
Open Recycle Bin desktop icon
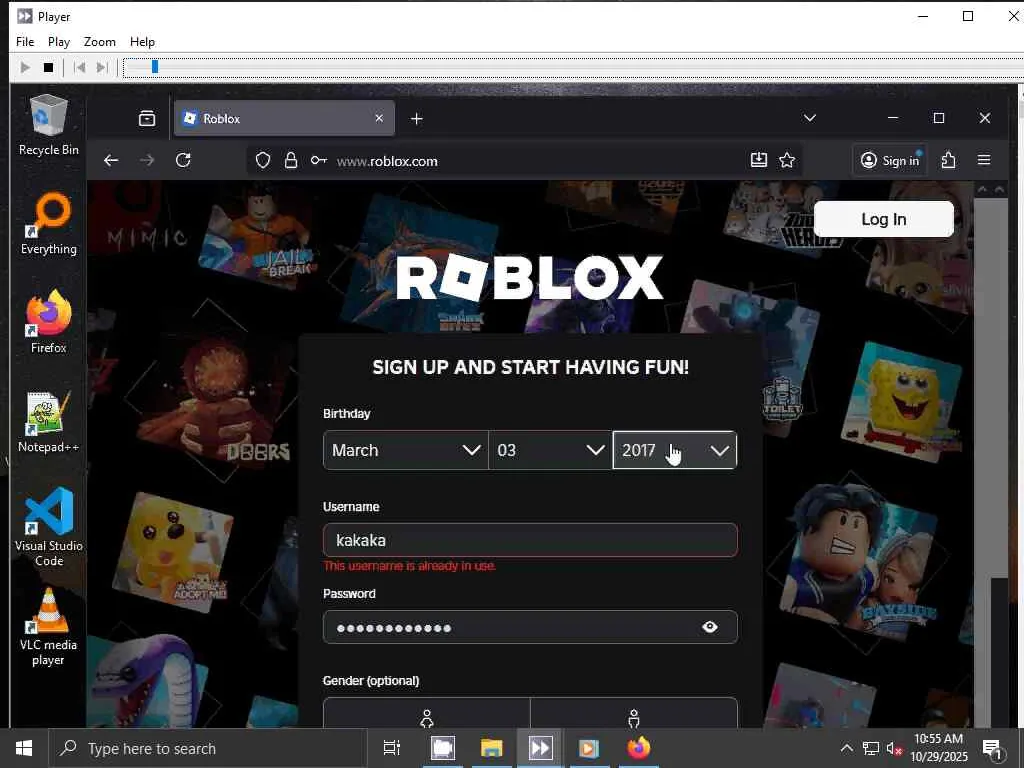(48, 125)
